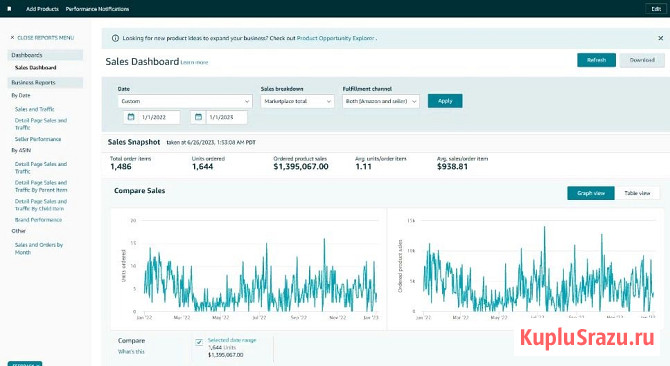Dismiss the product ideas banner

(x=661, y=38)
